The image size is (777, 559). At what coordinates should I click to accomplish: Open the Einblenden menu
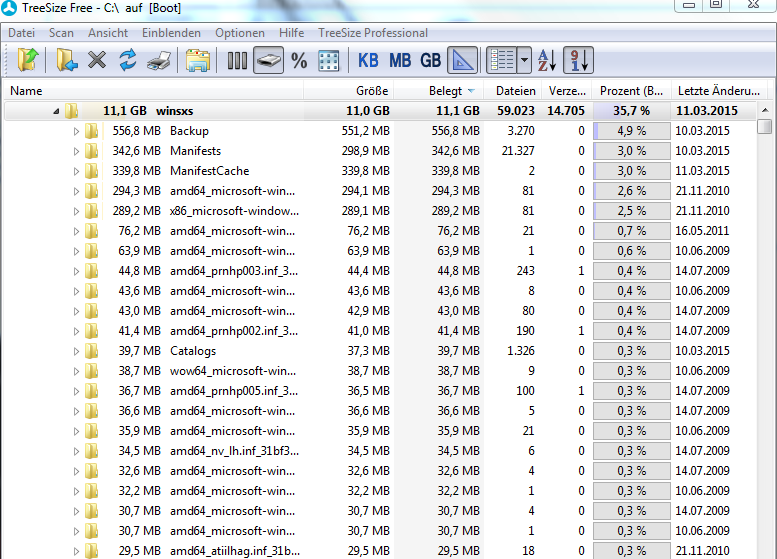point(171,33)
